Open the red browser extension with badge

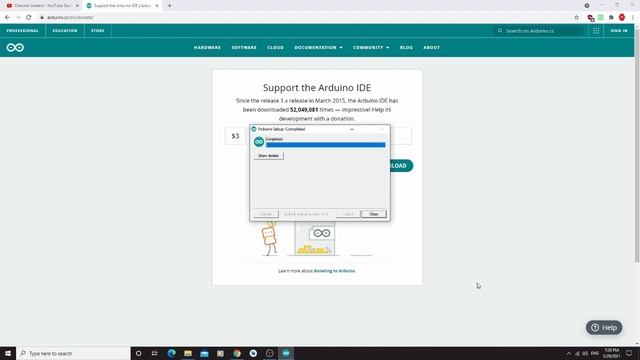[590, 18]
